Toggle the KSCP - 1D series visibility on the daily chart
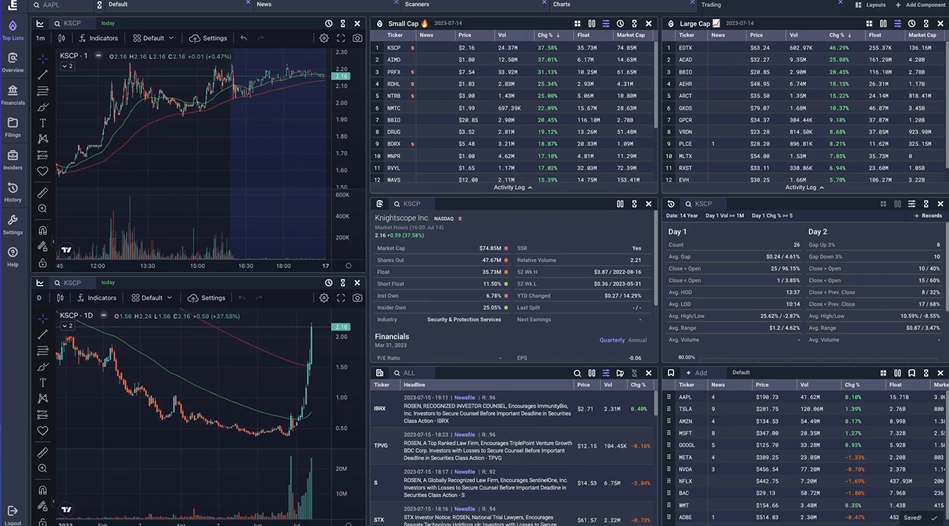The width and height of the screenshot is (949, 526). pos(103,315)
